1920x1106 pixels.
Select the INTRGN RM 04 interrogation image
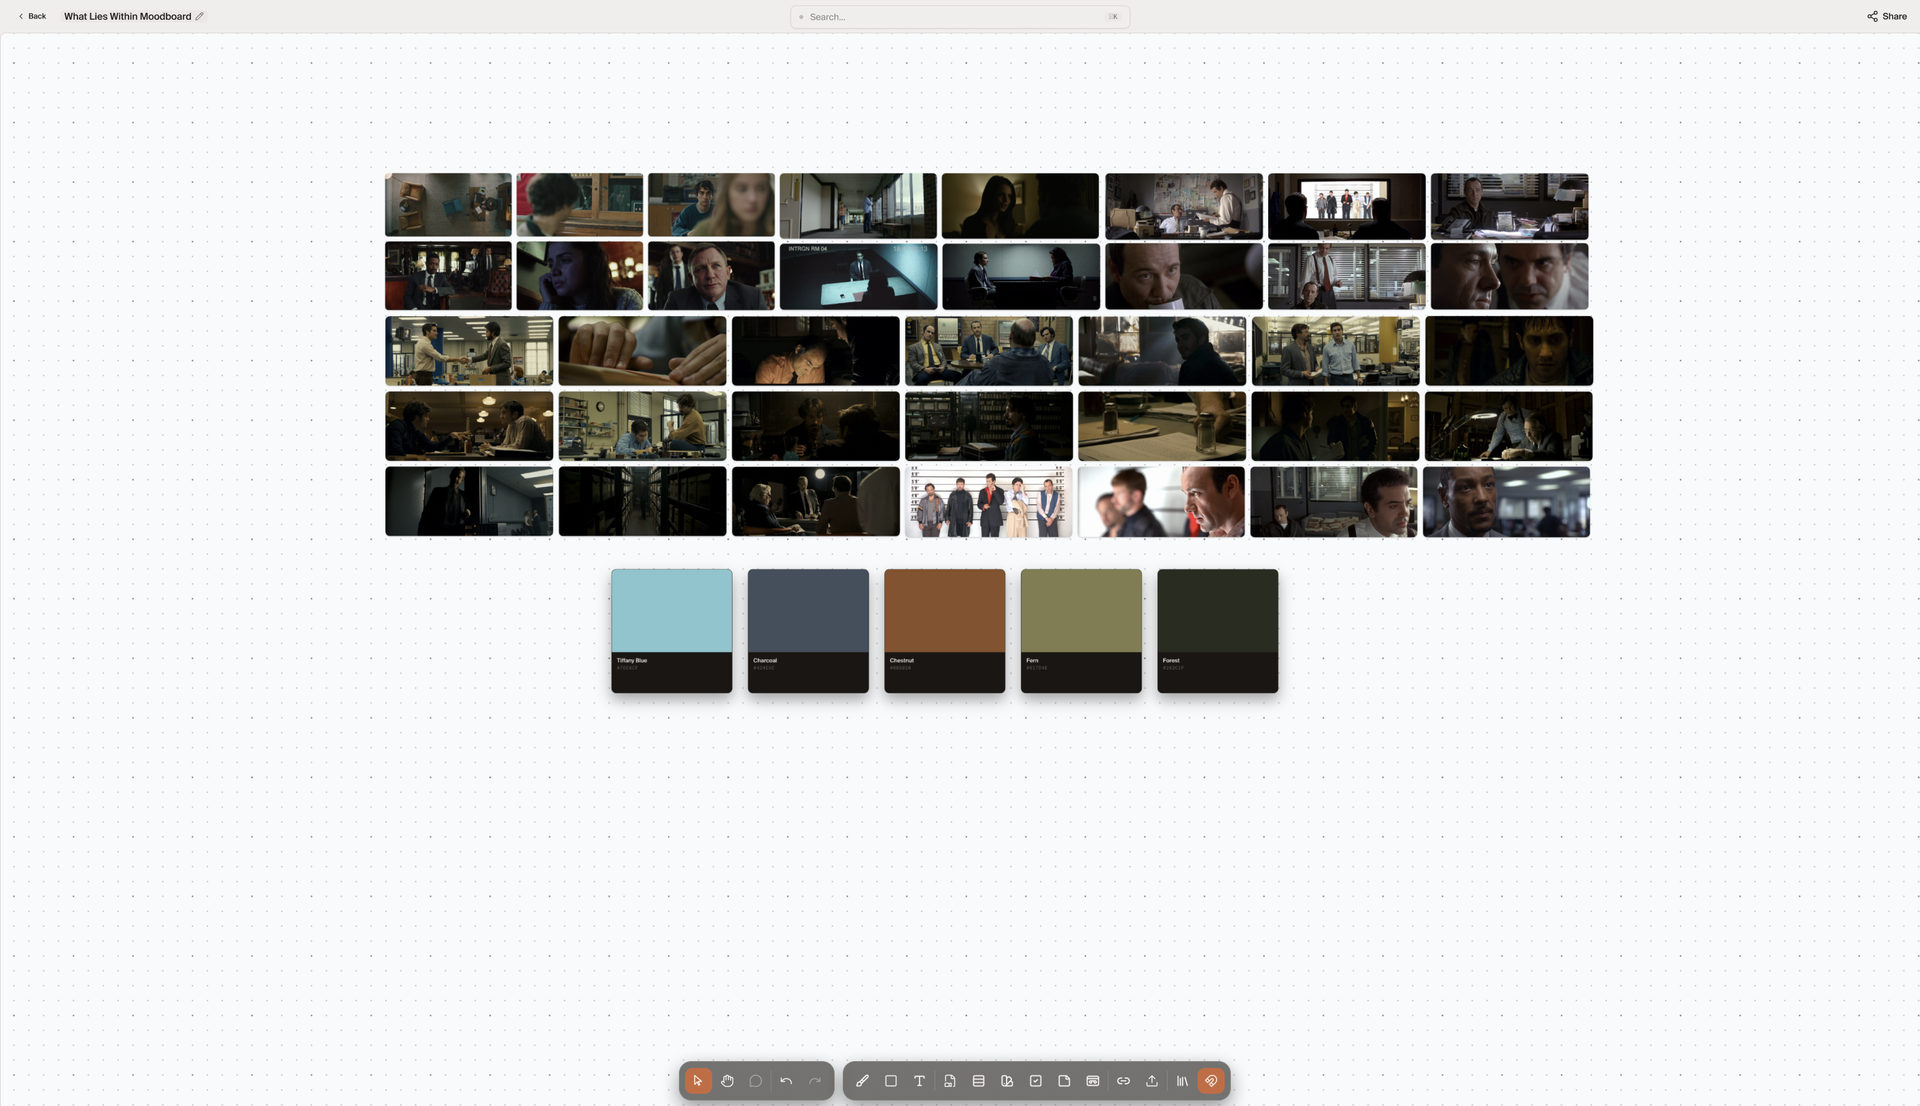click(x=858, y=276)
